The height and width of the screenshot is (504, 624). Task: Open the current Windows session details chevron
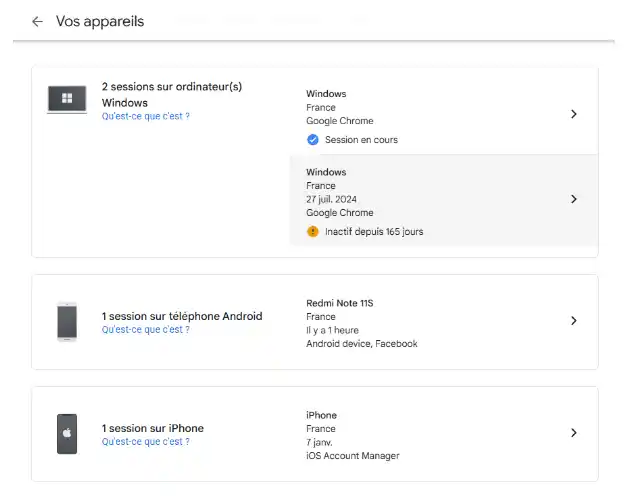click(x=573, y=114)
